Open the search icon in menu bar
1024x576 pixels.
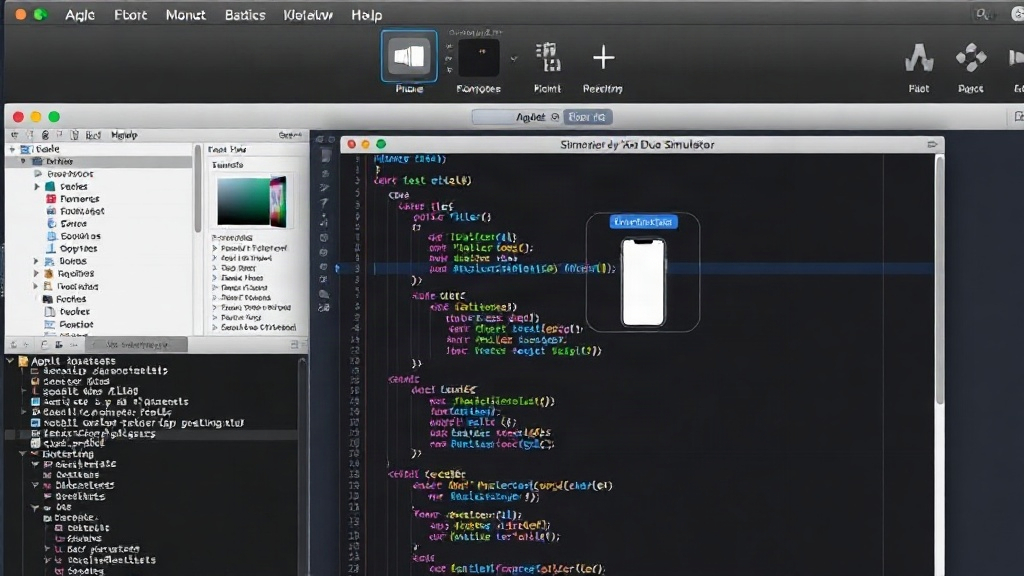982,14
